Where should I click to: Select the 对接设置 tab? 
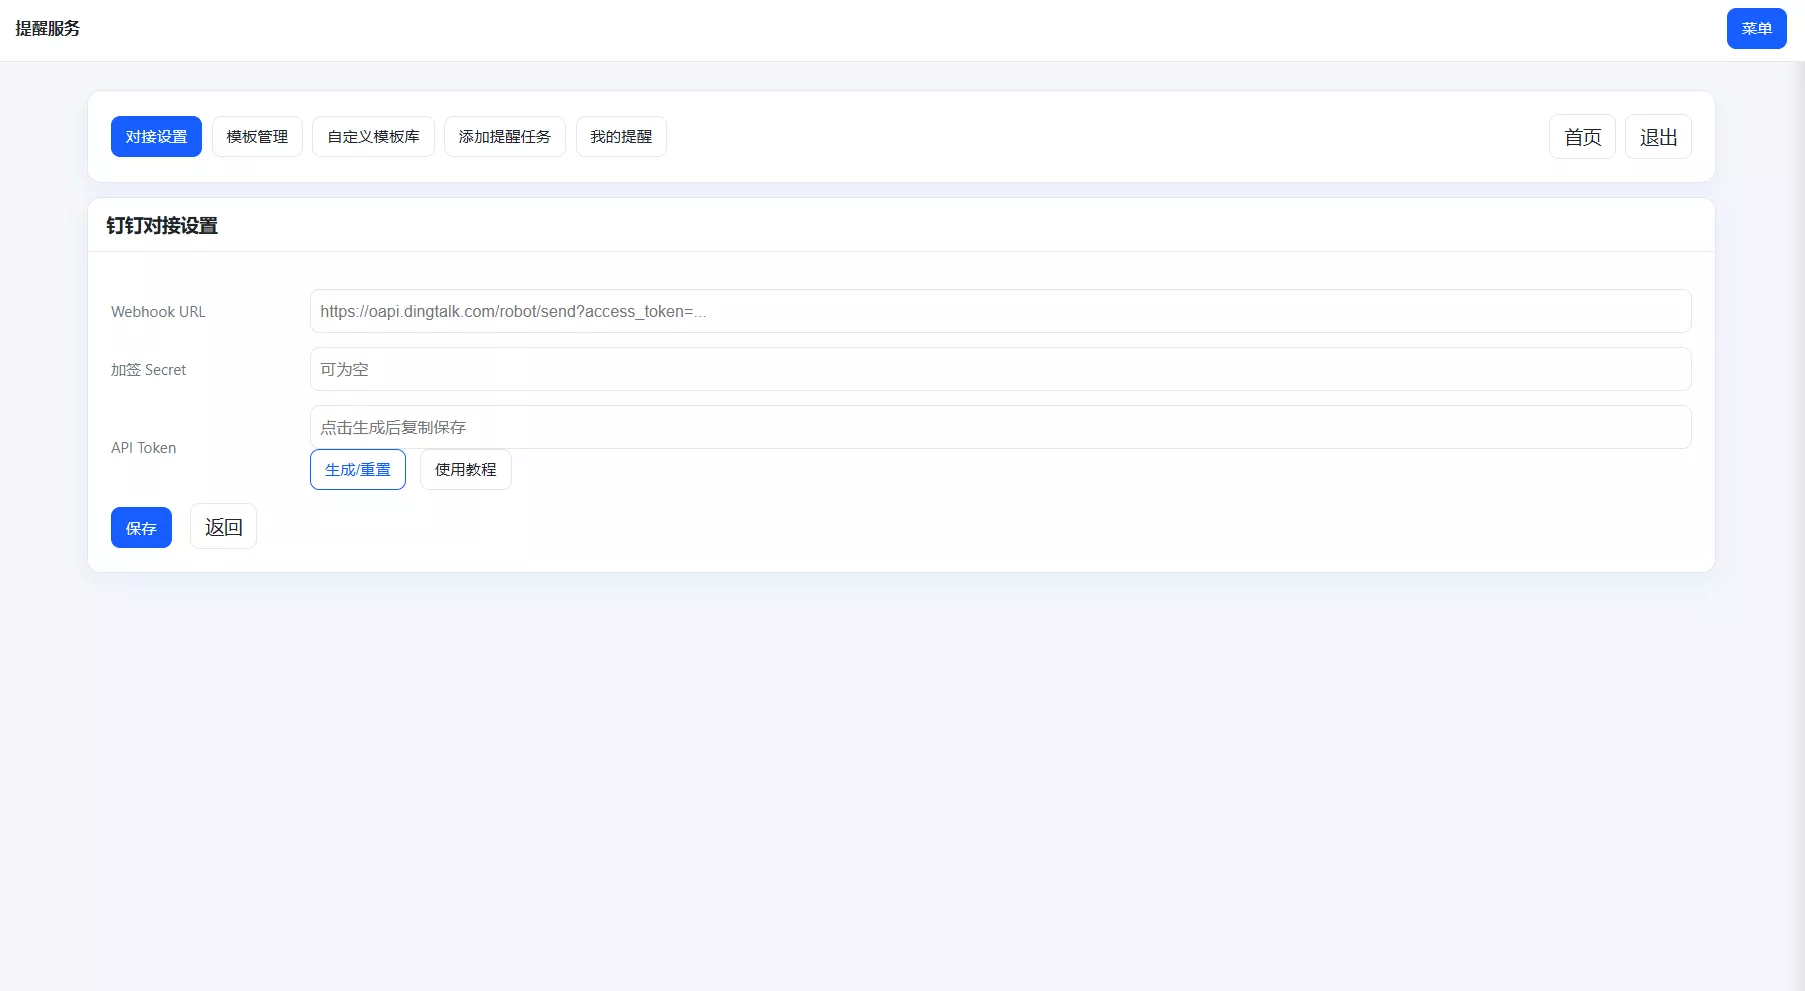[x=156, y=136]
